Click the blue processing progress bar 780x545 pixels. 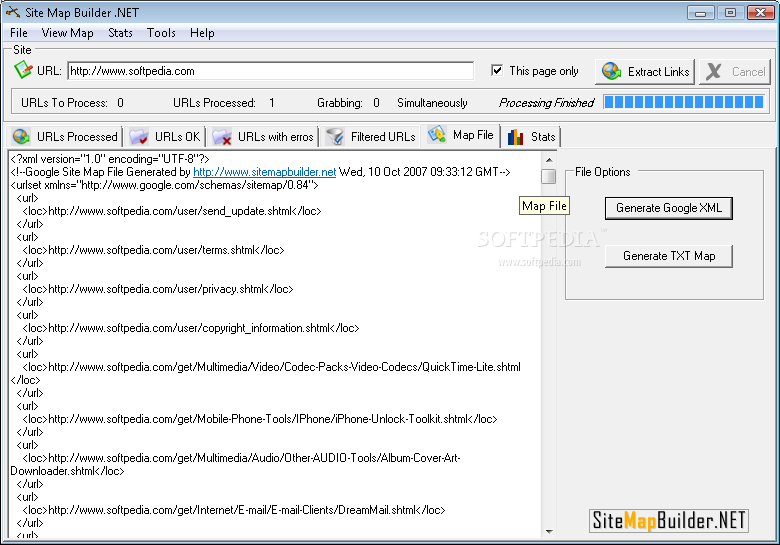coord(683,102)
